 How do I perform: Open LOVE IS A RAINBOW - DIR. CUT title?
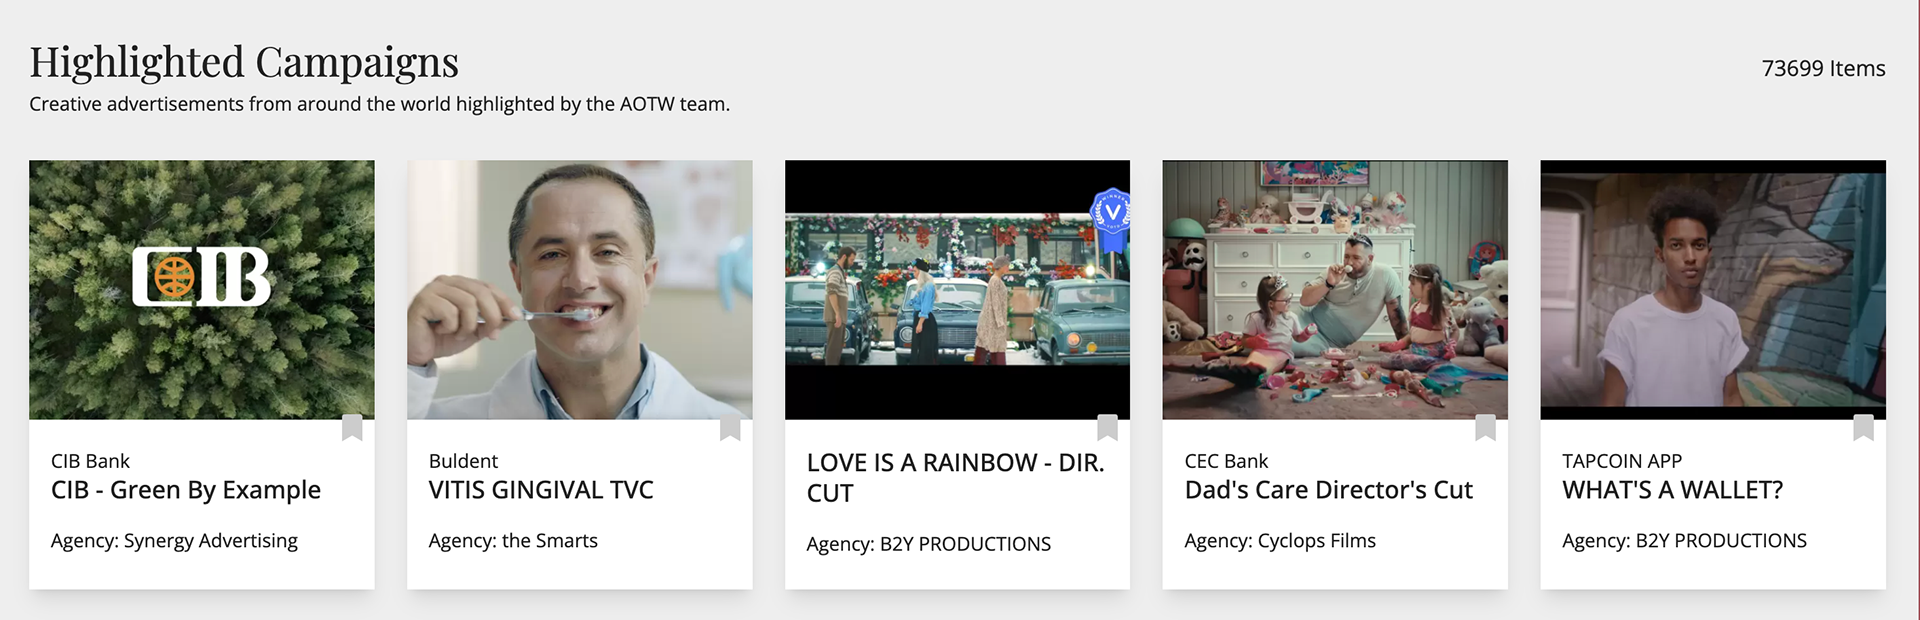[956, 478]
